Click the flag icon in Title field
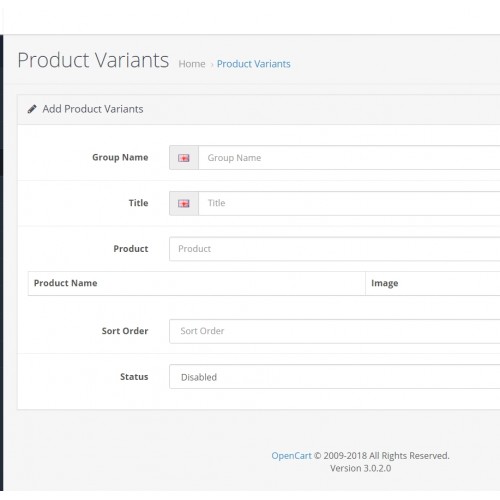Image resolution: width=500 pixels, height=500 pixels. coord(184,203)
